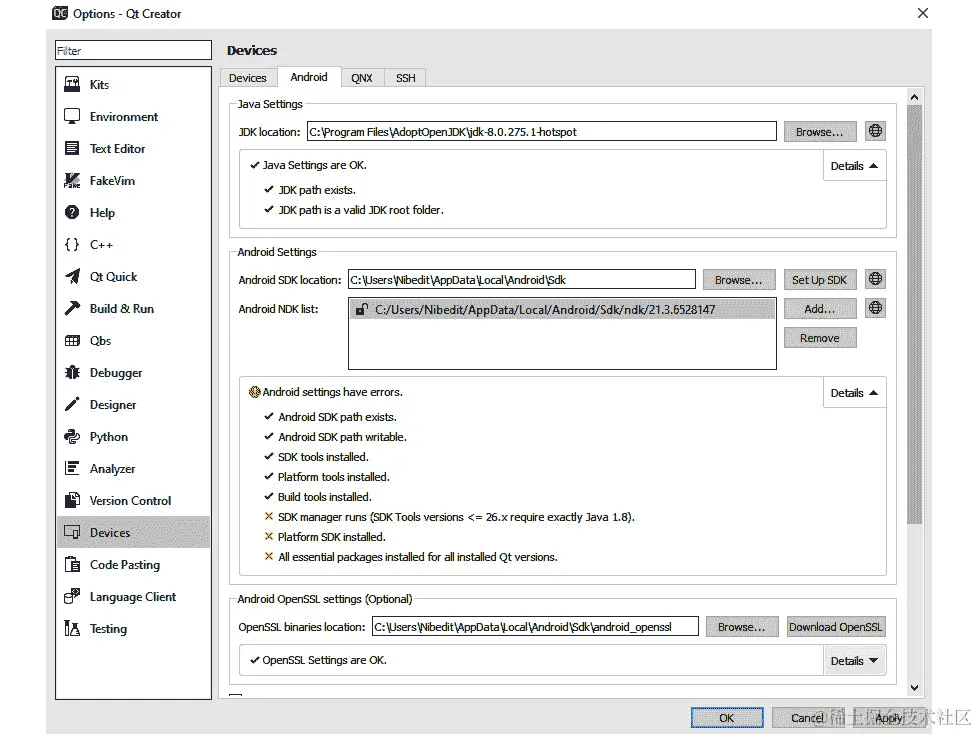Open Android NDK download globe icon
Image resolution: width=978 pixels, height=734 pixels.
pos(876,308)
